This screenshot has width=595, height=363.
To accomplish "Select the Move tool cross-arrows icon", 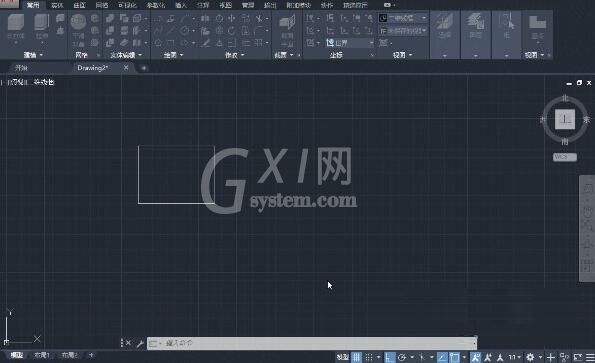I will tap(231, 18).
